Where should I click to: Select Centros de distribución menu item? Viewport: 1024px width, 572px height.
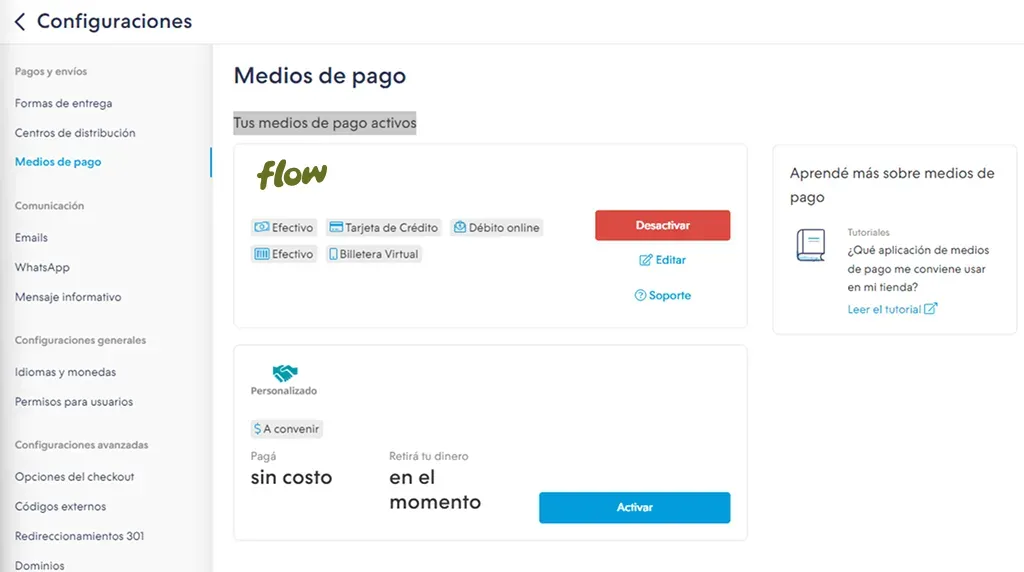tap(75, 133)
